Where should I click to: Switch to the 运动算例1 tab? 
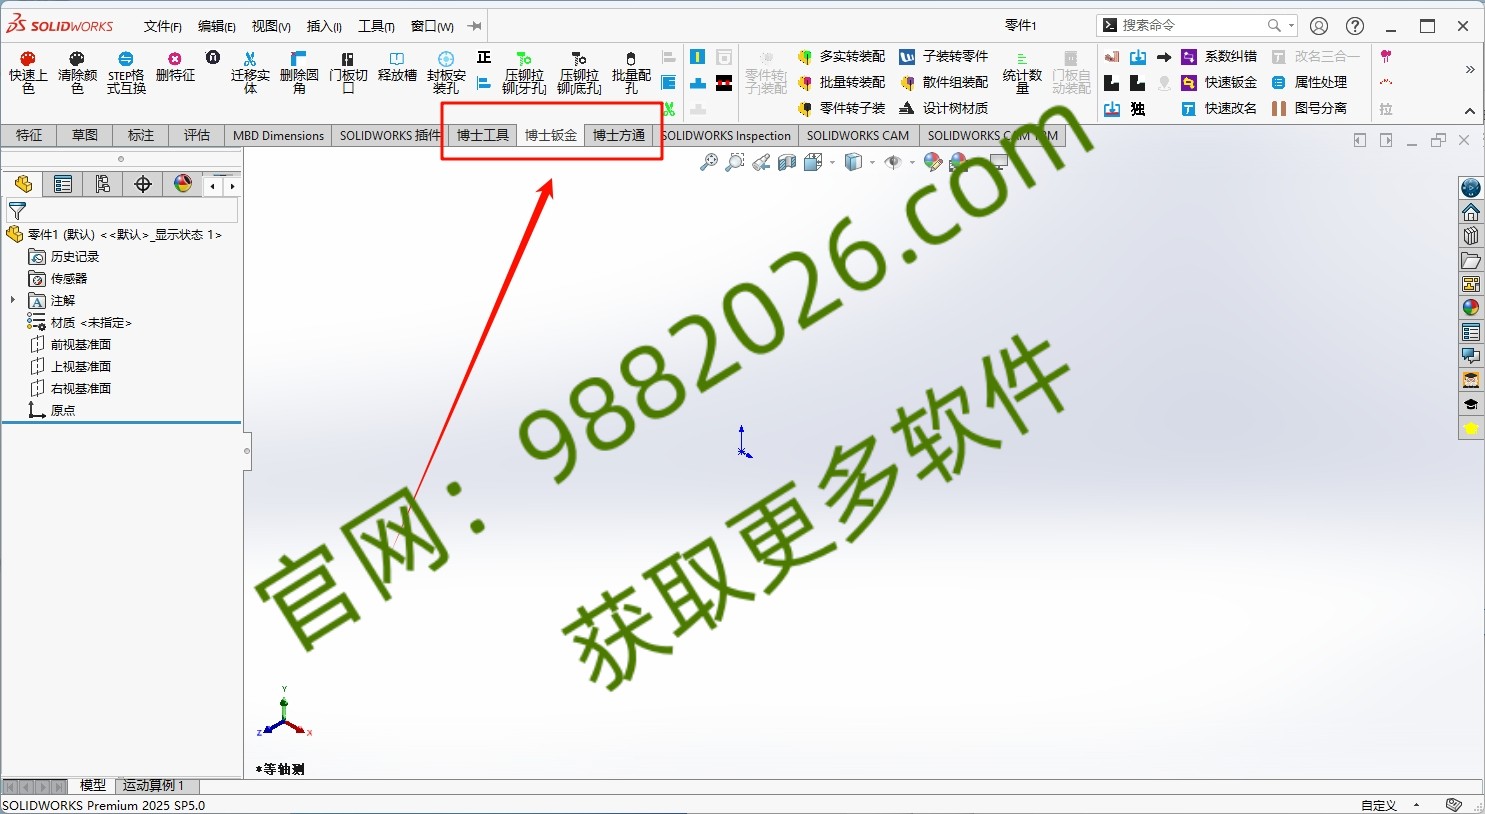coord(155,786)
